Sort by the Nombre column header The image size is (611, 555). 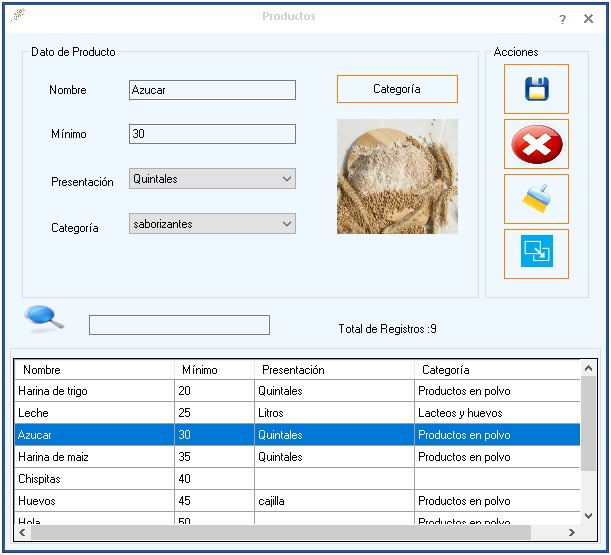[x=95, y=370]
